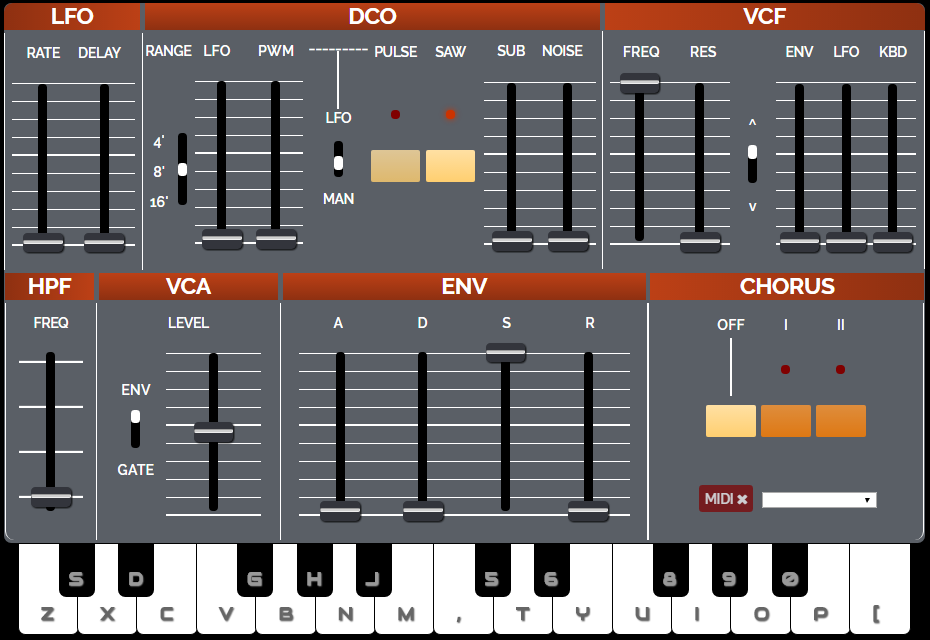
Task: Play the black piano key 8
Action: [x=671, y=569]
